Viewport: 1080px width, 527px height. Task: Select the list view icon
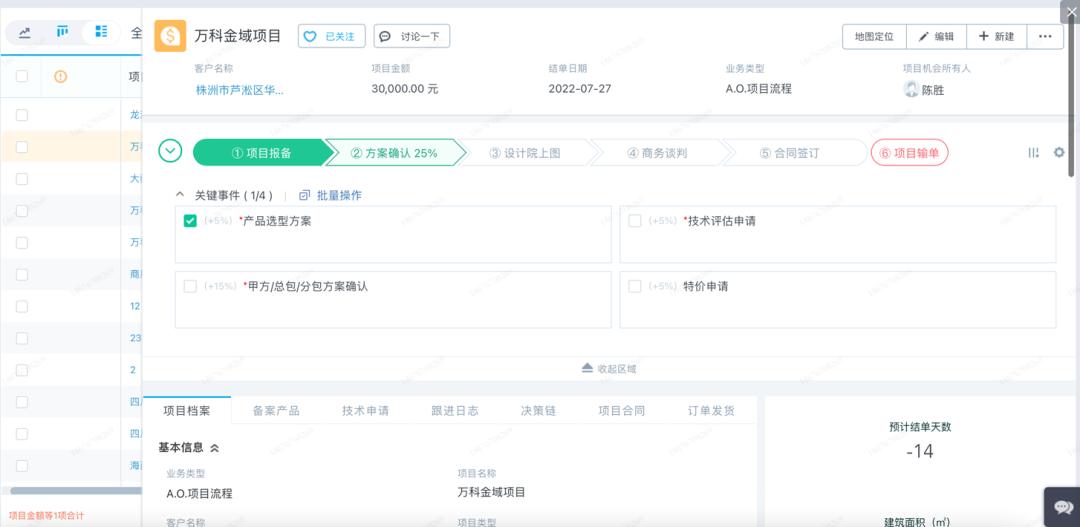[101, 31]
